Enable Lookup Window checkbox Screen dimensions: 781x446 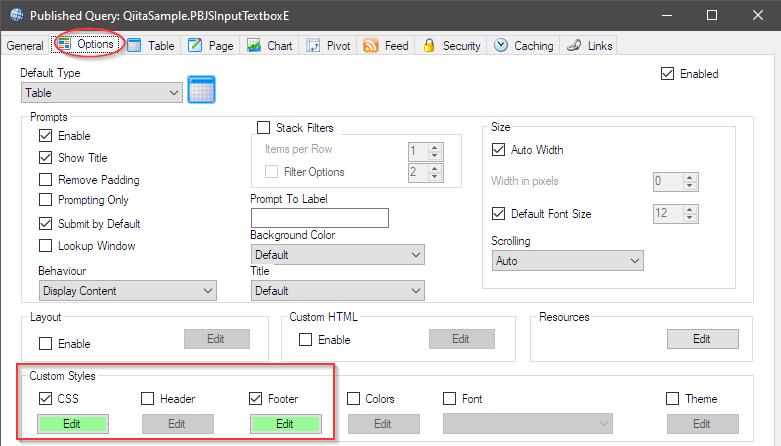pos(45,246)
